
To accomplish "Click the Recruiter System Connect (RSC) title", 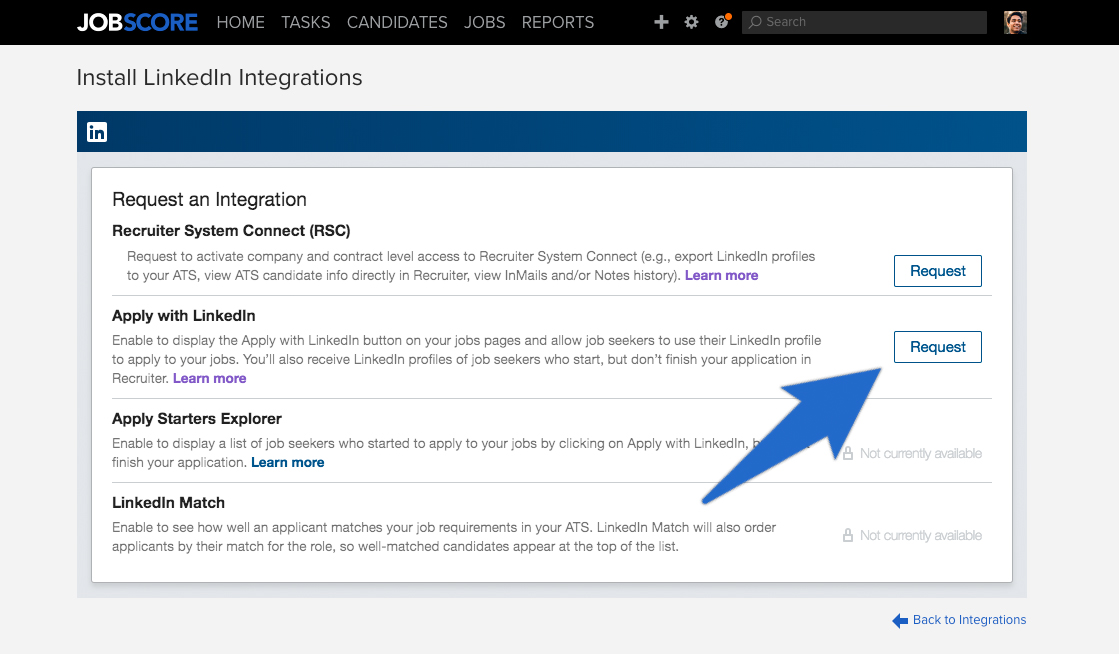I will (x=231, y=231).
